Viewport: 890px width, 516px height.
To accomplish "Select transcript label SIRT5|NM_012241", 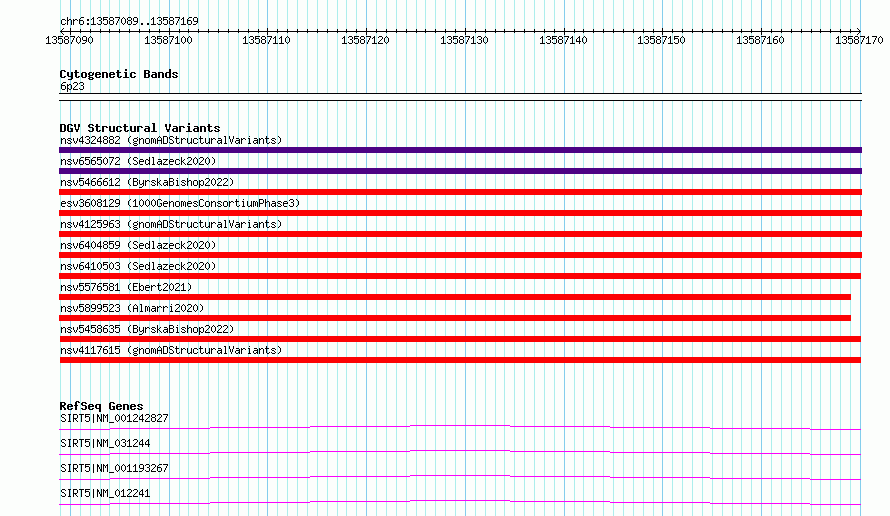I will tap(105, 493).
